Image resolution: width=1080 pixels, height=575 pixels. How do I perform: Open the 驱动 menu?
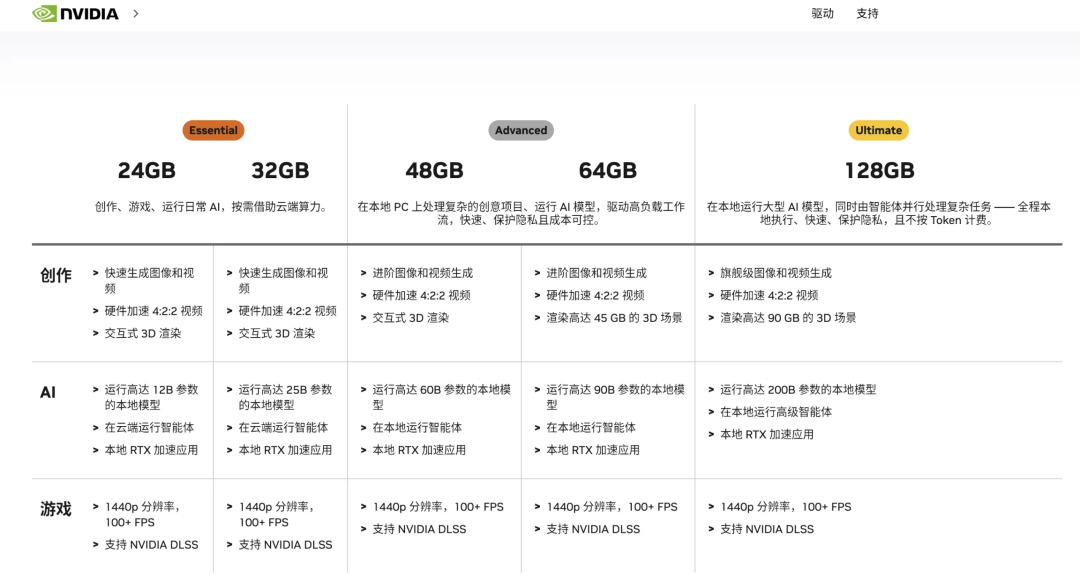pyautogui.click(x=822, y=13)
